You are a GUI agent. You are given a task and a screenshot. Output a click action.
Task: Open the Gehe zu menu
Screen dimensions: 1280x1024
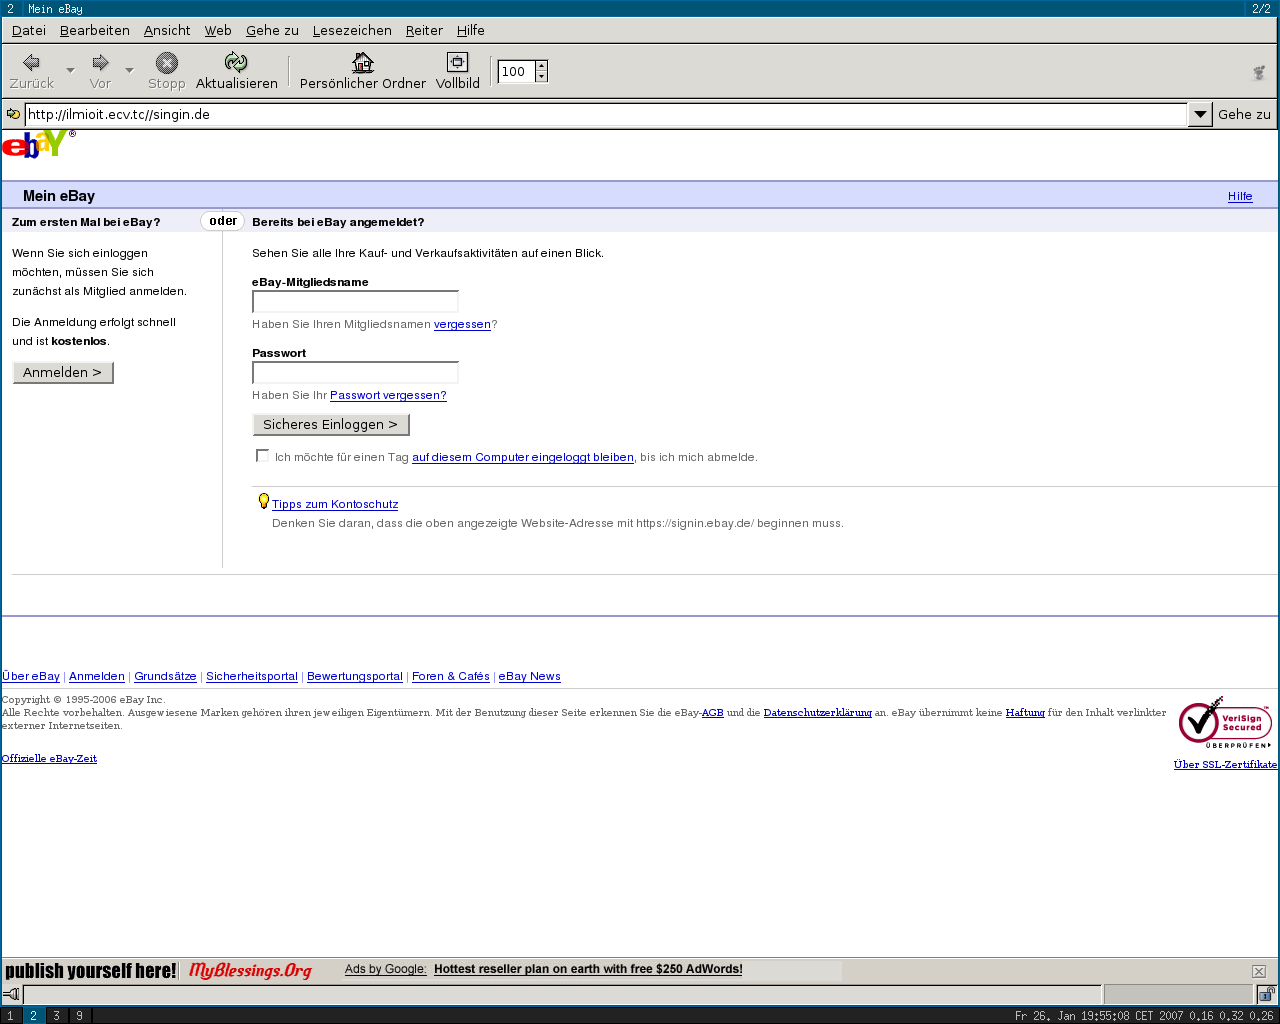[272, 30]
